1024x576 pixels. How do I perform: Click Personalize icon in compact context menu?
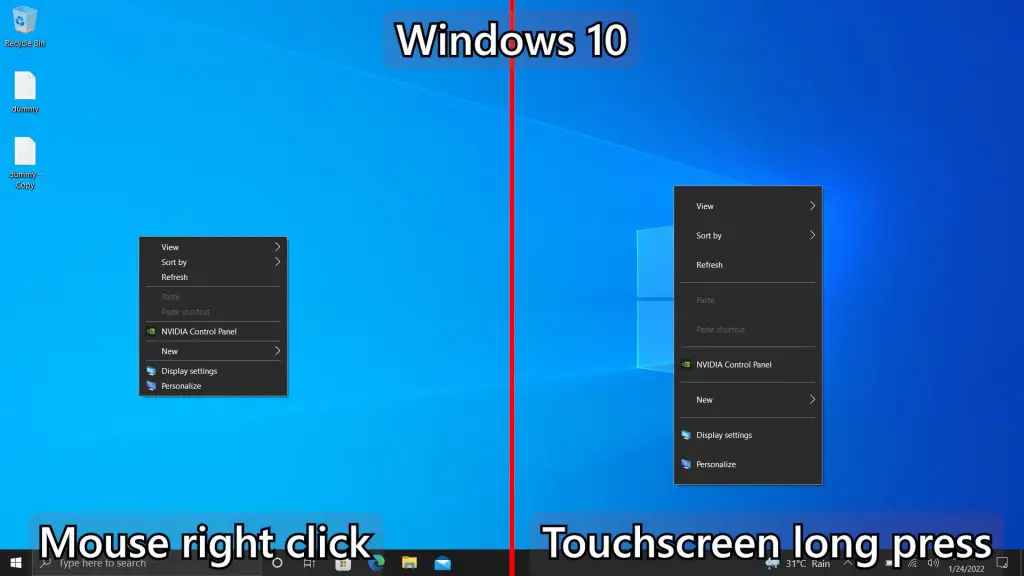click(151, 386)
